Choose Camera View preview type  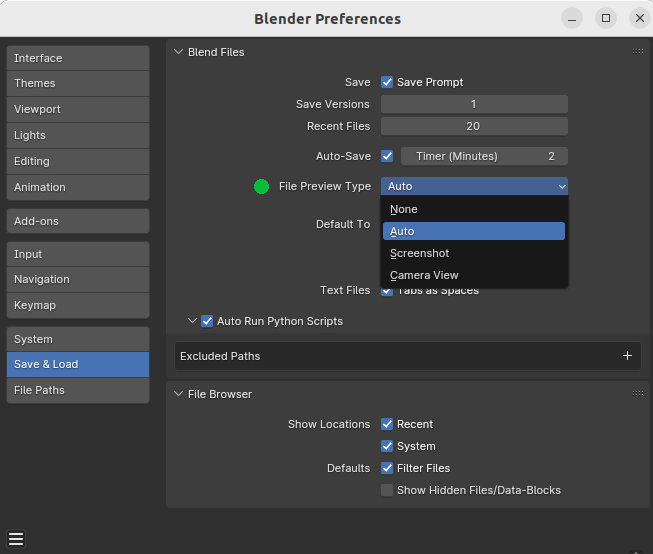(474, 275)
